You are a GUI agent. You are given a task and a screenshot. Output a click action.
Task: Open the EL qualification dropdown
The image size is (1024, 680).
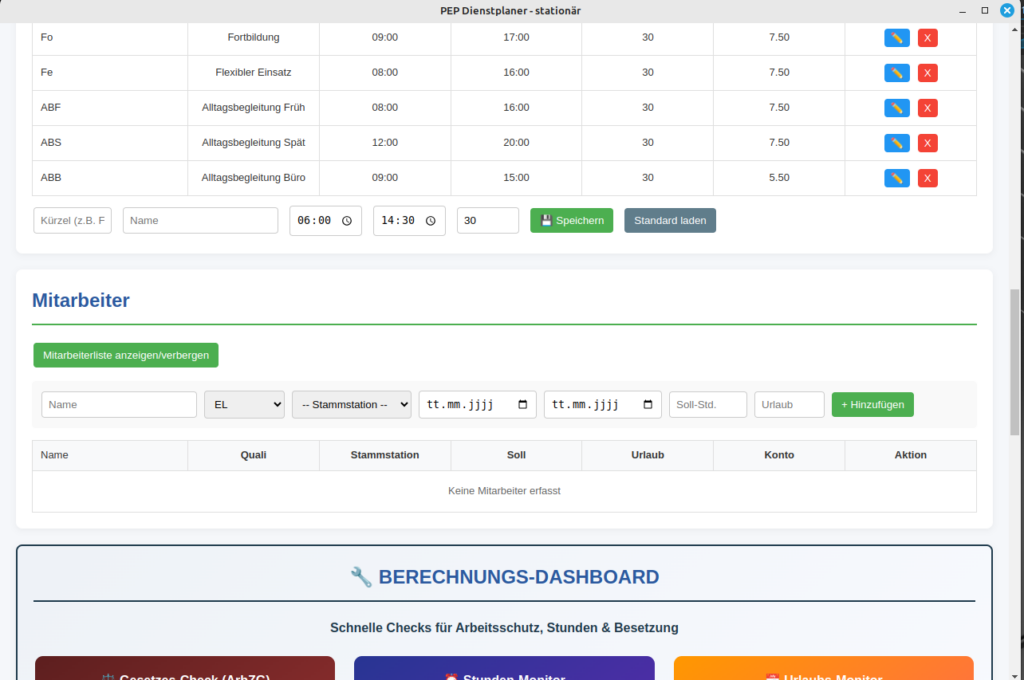point(244,405)
